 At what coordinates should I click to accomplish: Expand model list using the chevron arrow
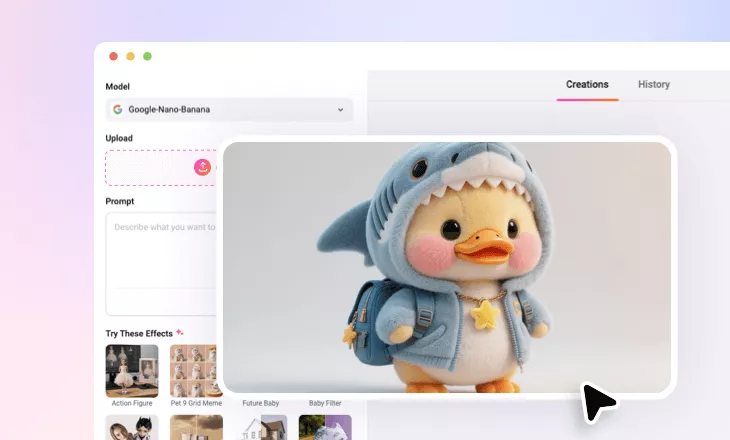340,110
